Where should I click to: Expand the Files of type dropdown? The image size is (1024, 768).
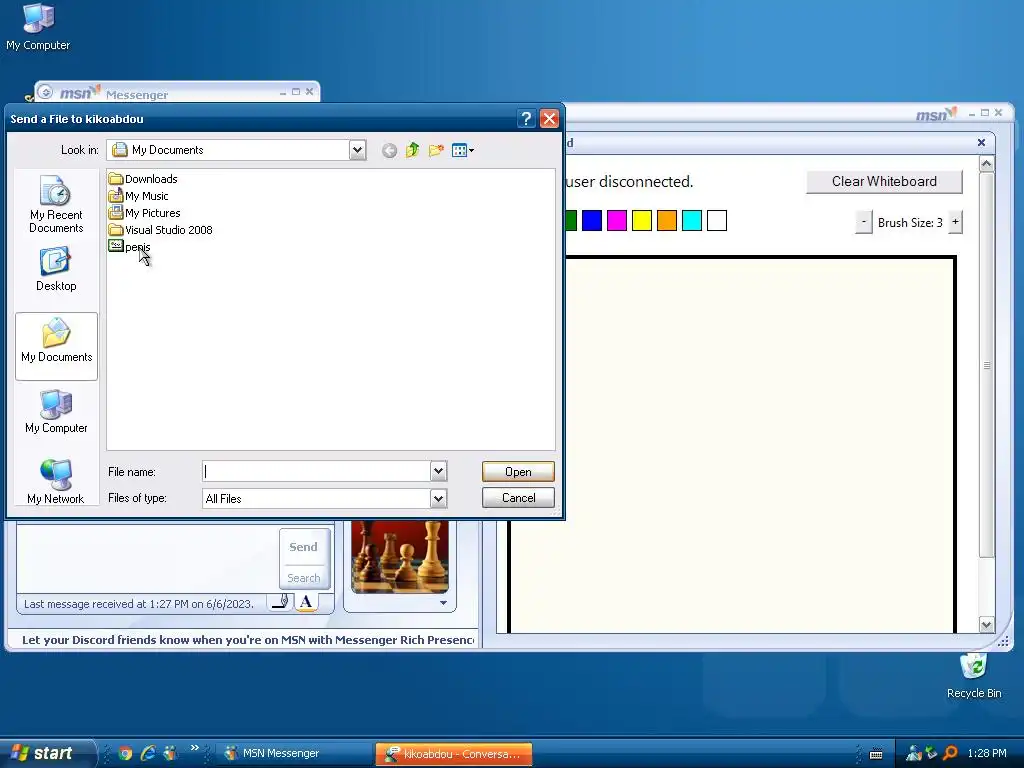click(438, 499)
